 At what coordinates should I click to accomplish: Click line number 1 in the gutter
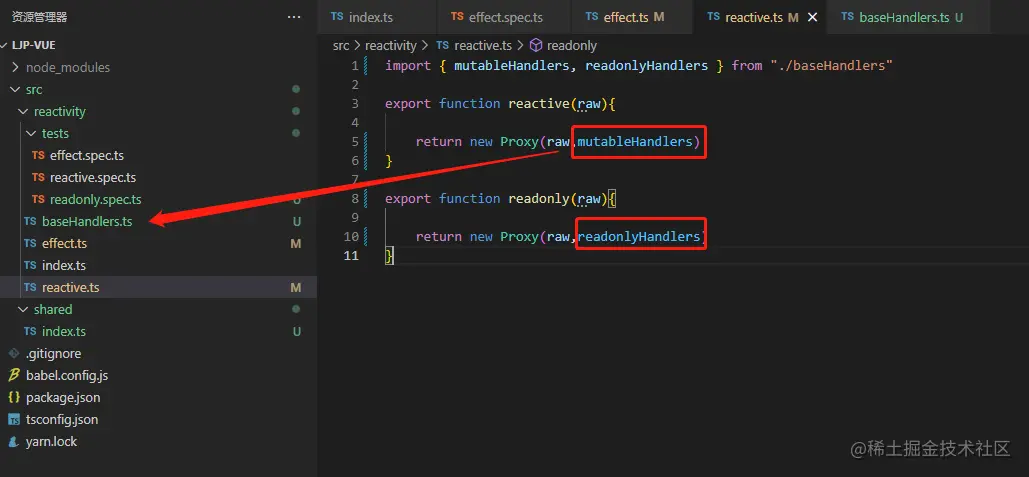pyautogui.click(x=355, y=66)
